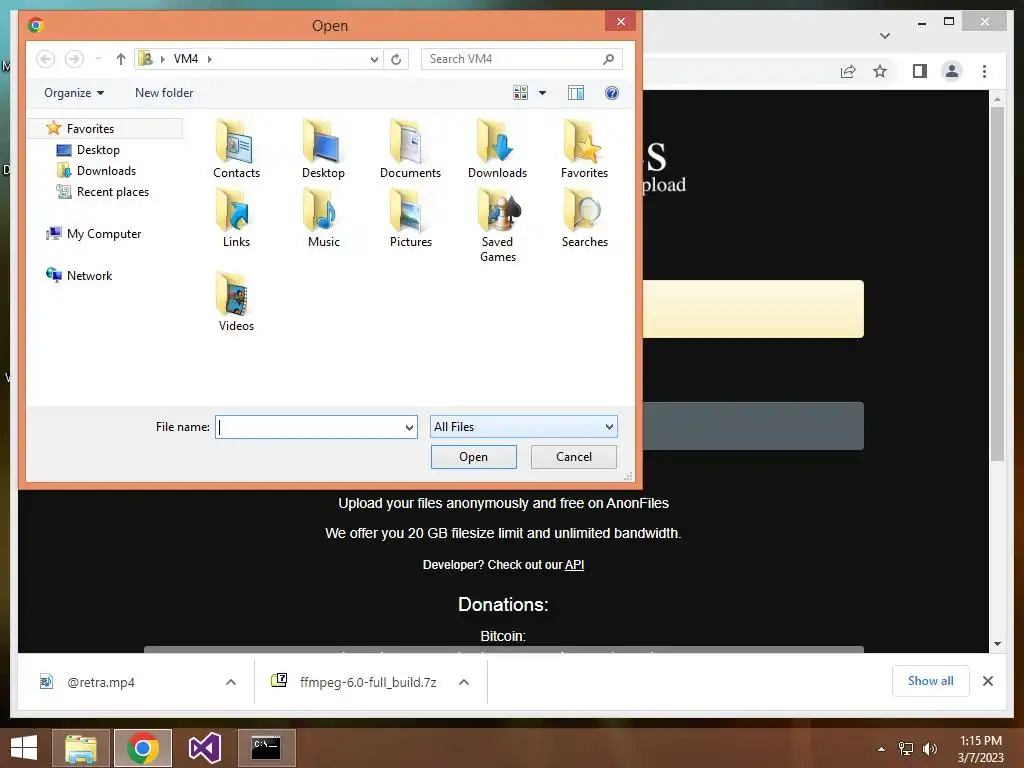
Task: Open the Videos folder
Action: pyautogui.click(x=236, y=302)
